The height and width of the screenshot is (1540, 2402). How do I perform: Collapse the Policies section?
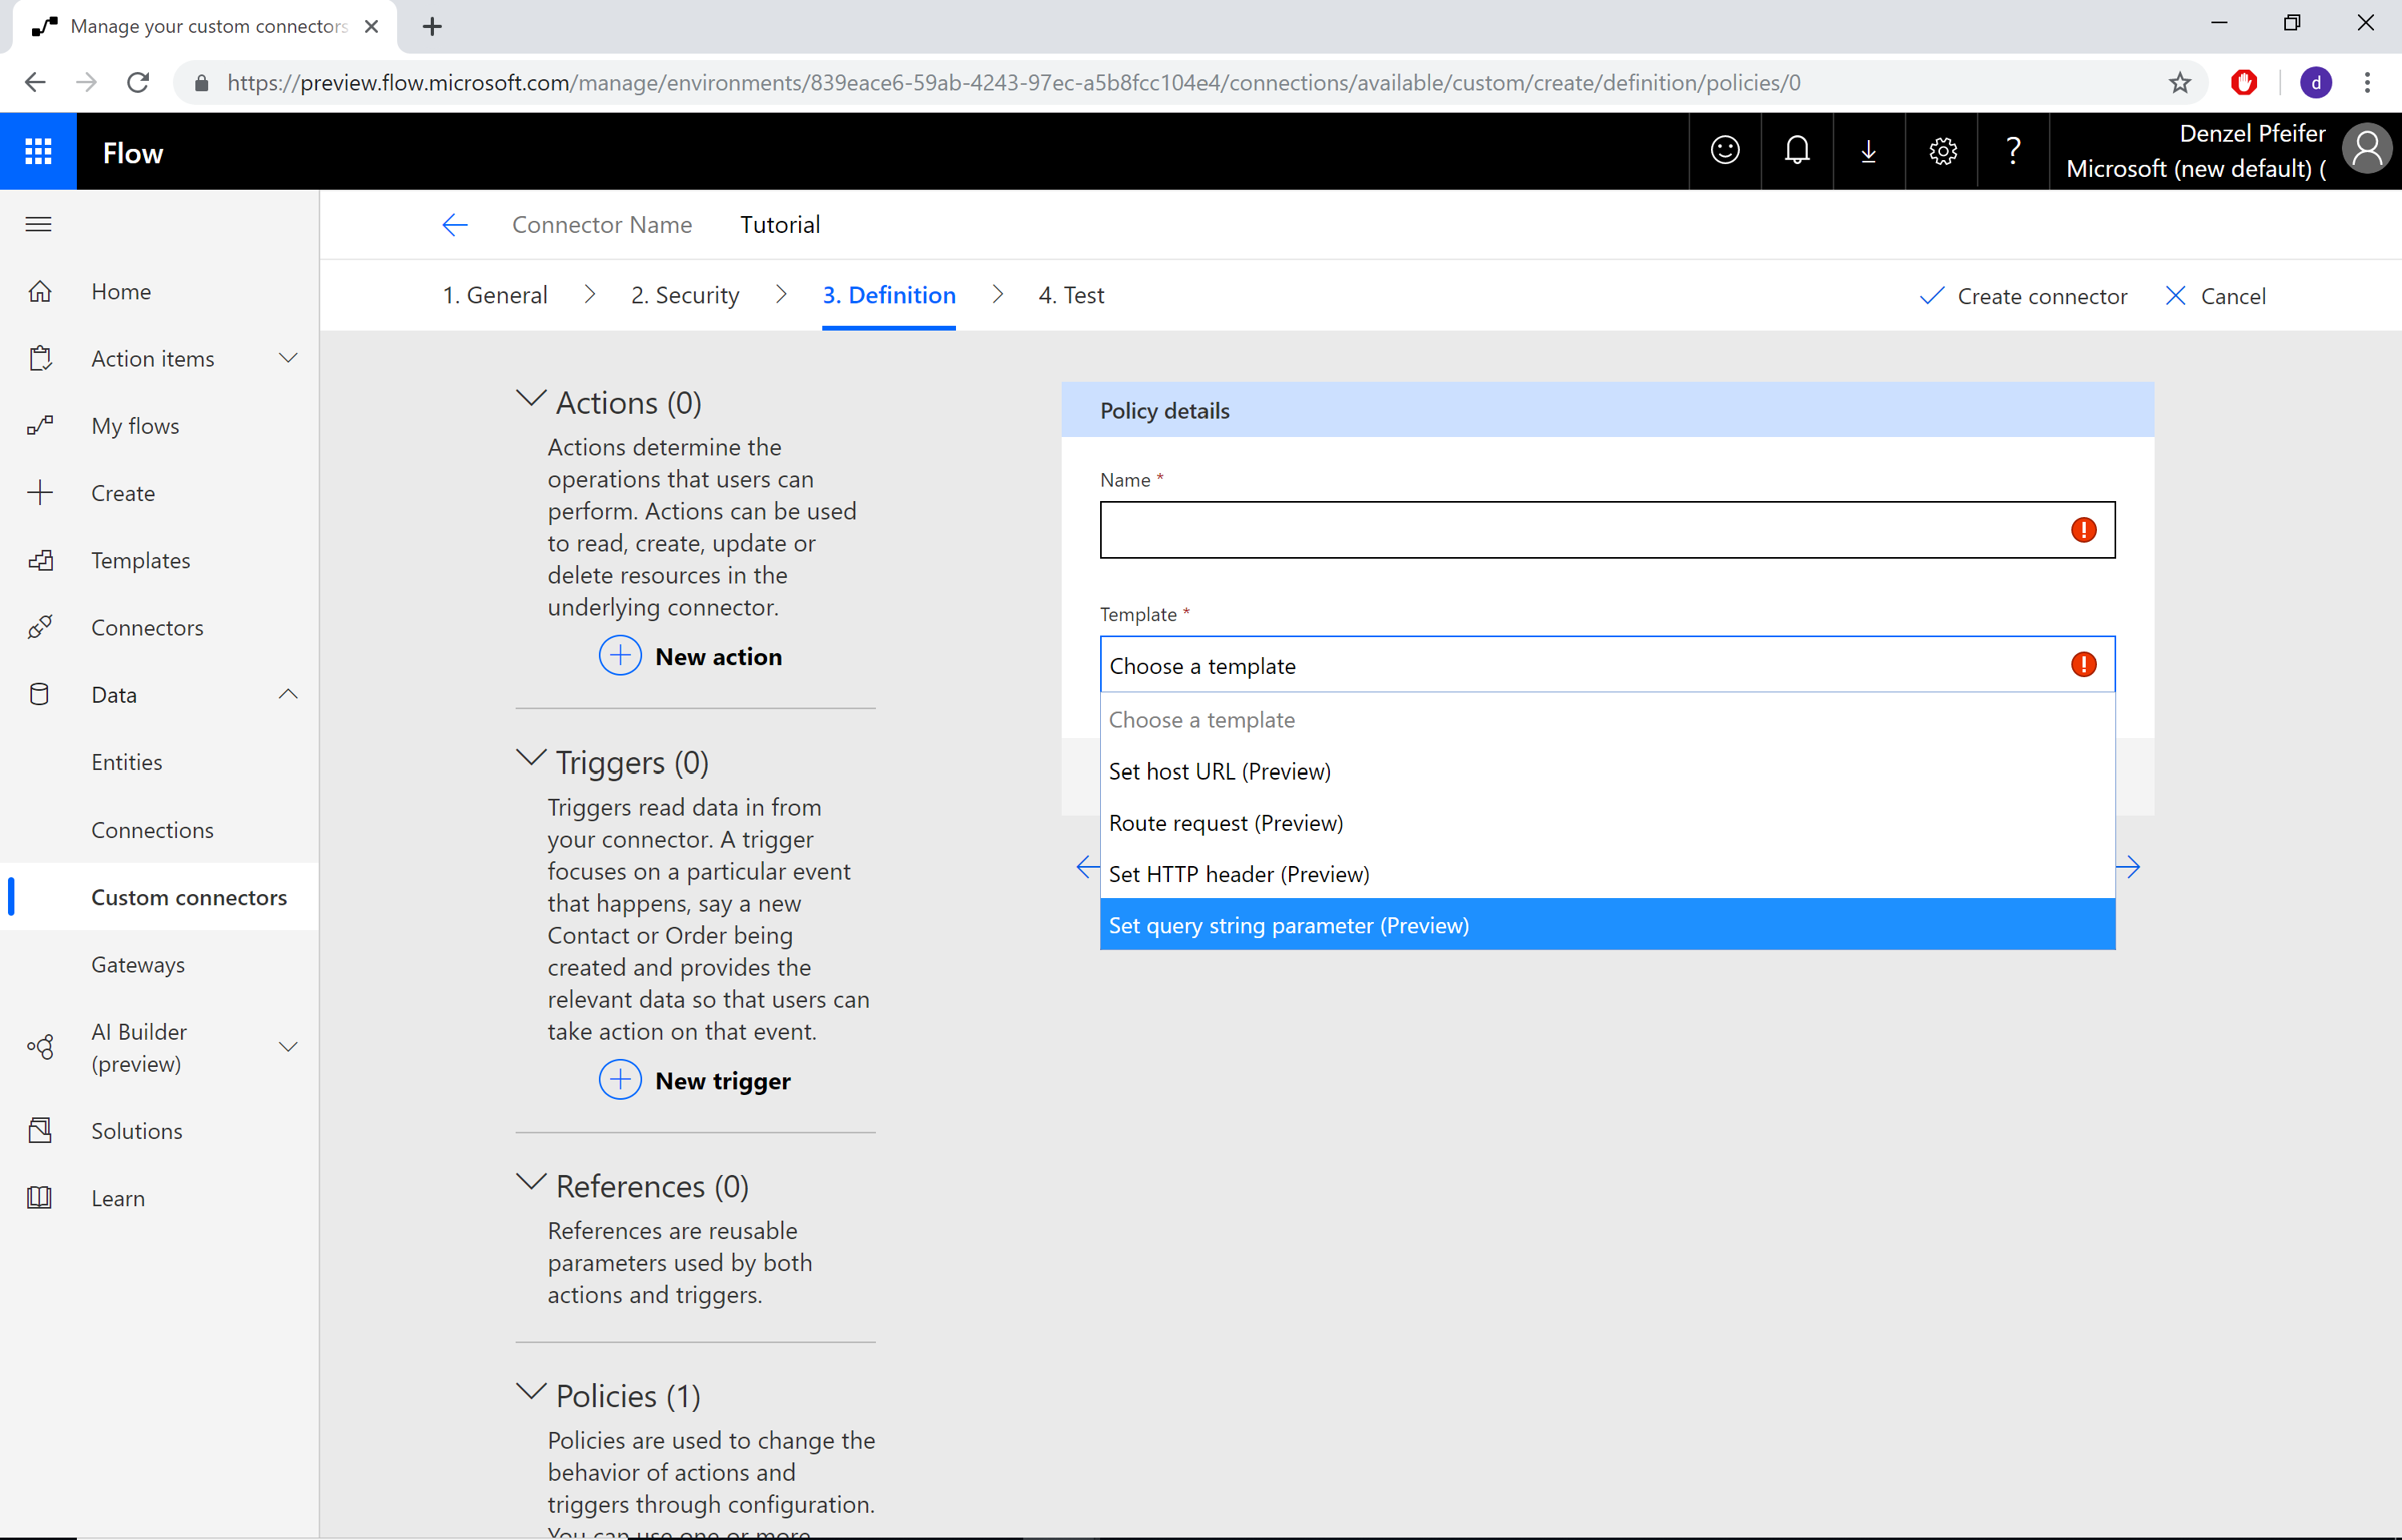pyautogui.click(x=531, y=1395)
